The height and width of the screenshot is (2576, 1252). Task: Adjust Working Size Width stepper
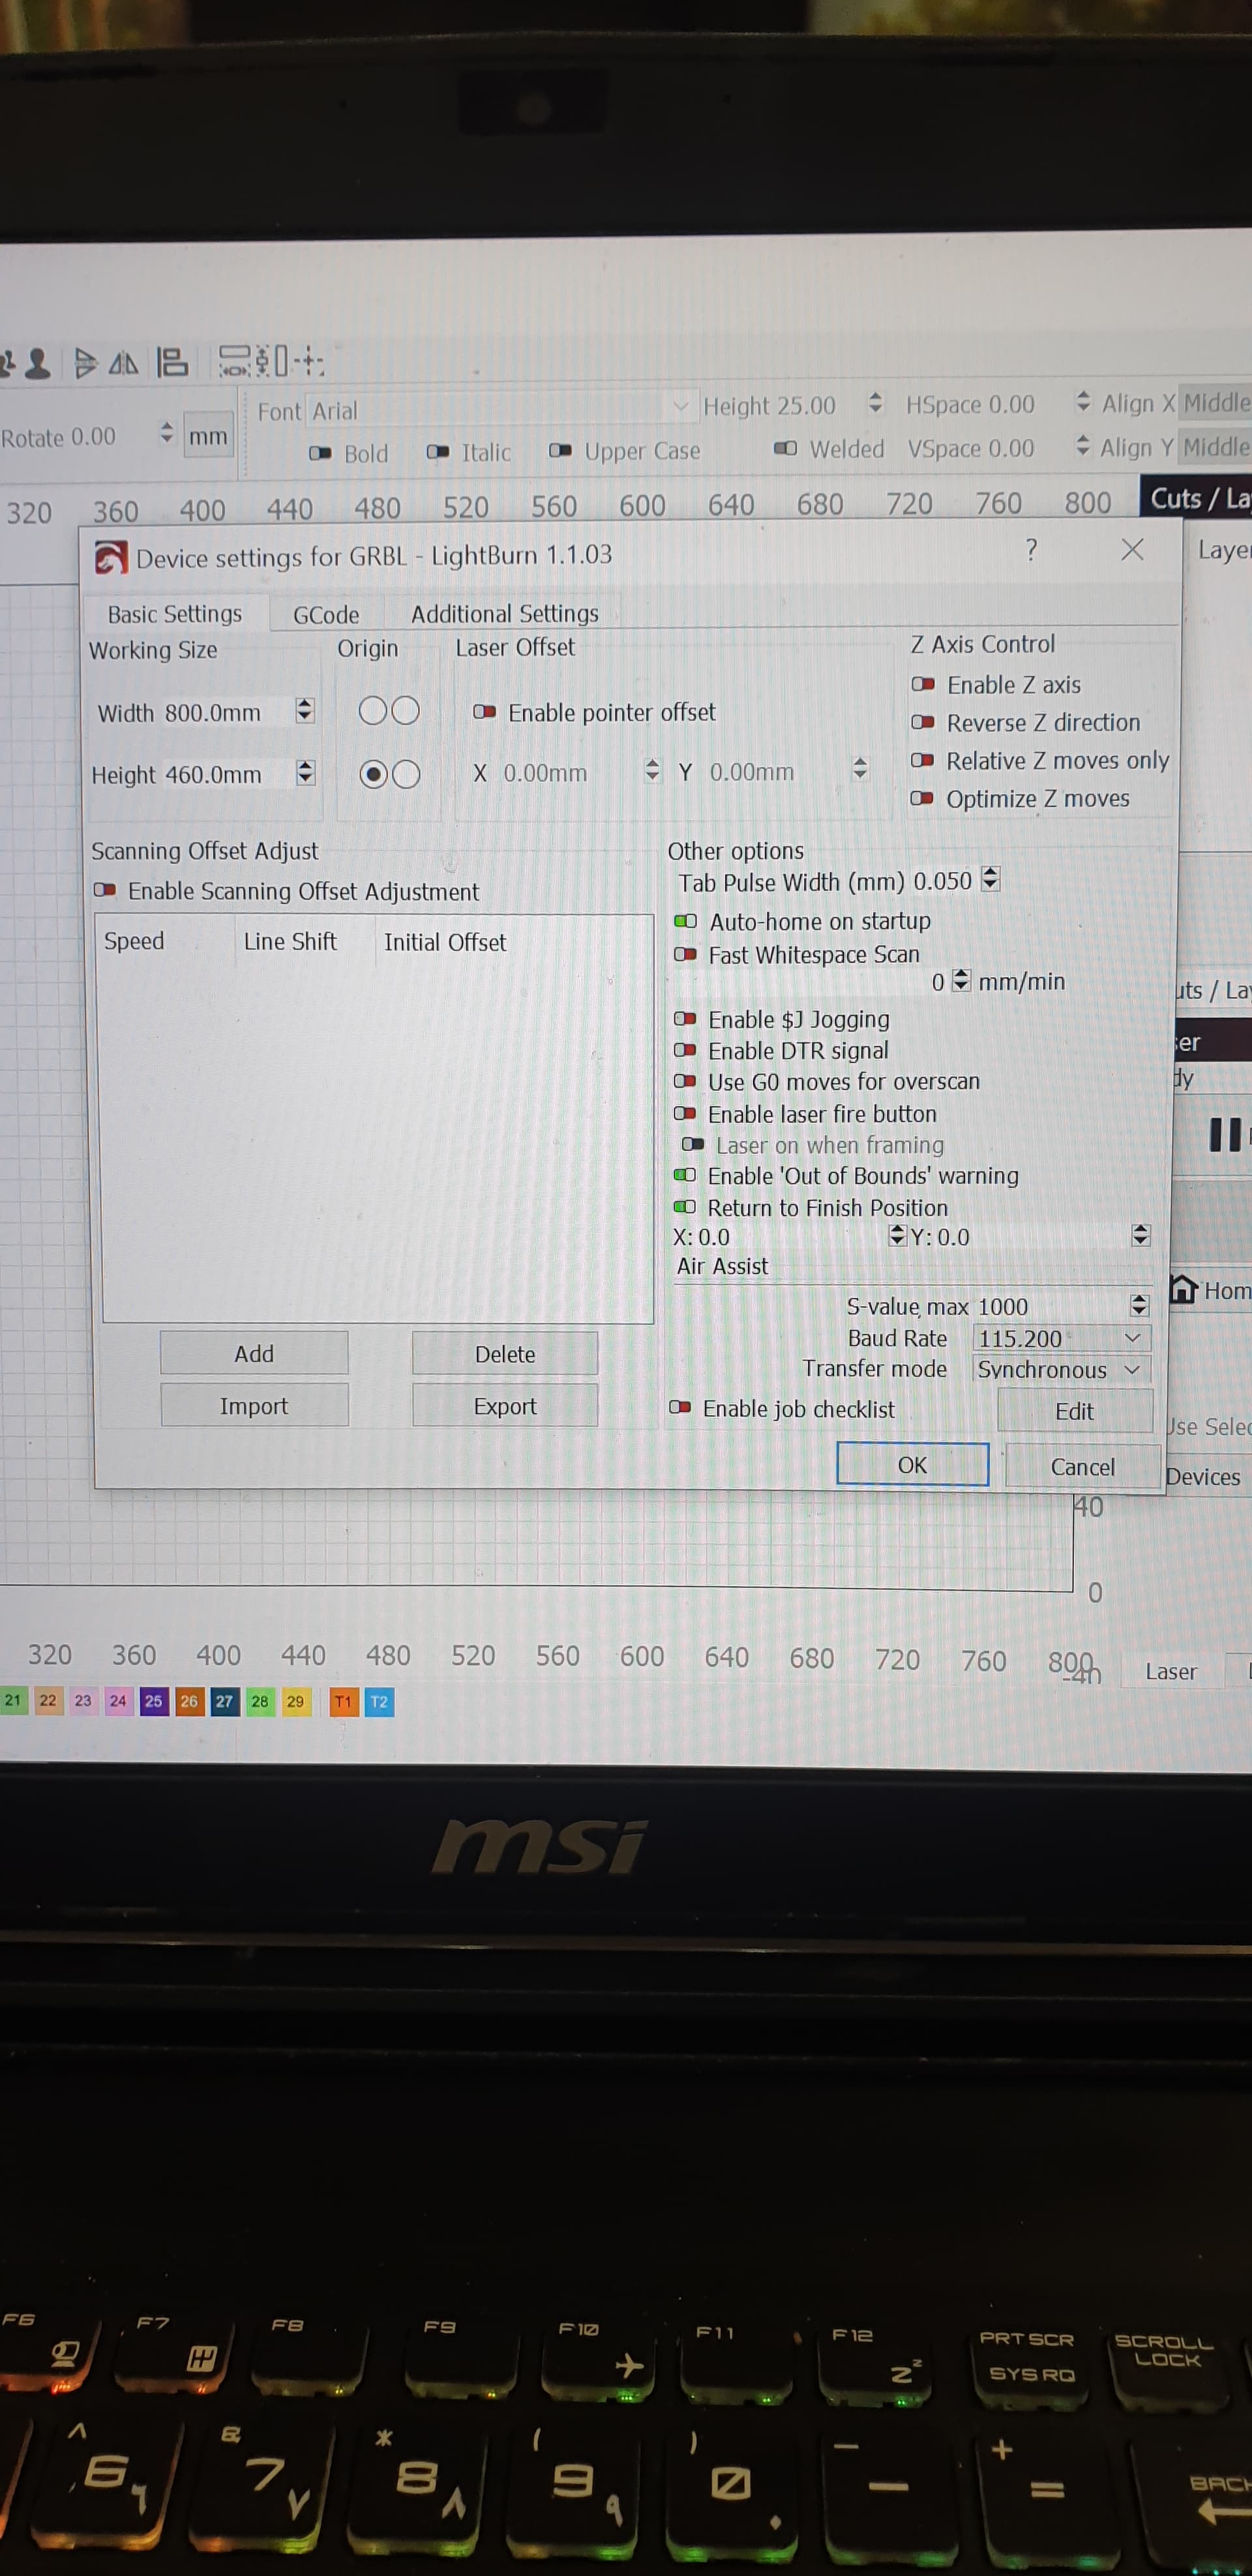click(305, 711)
